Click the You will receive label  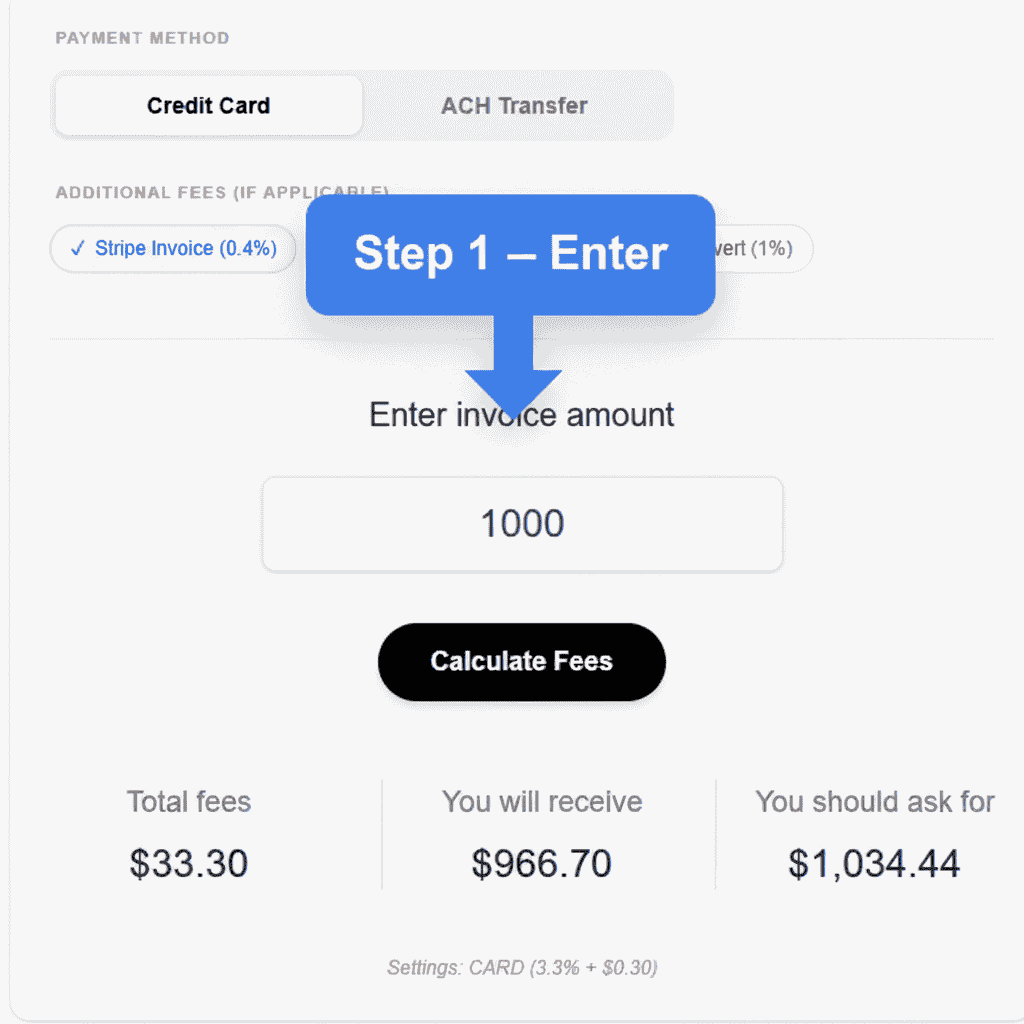point(542,801)
